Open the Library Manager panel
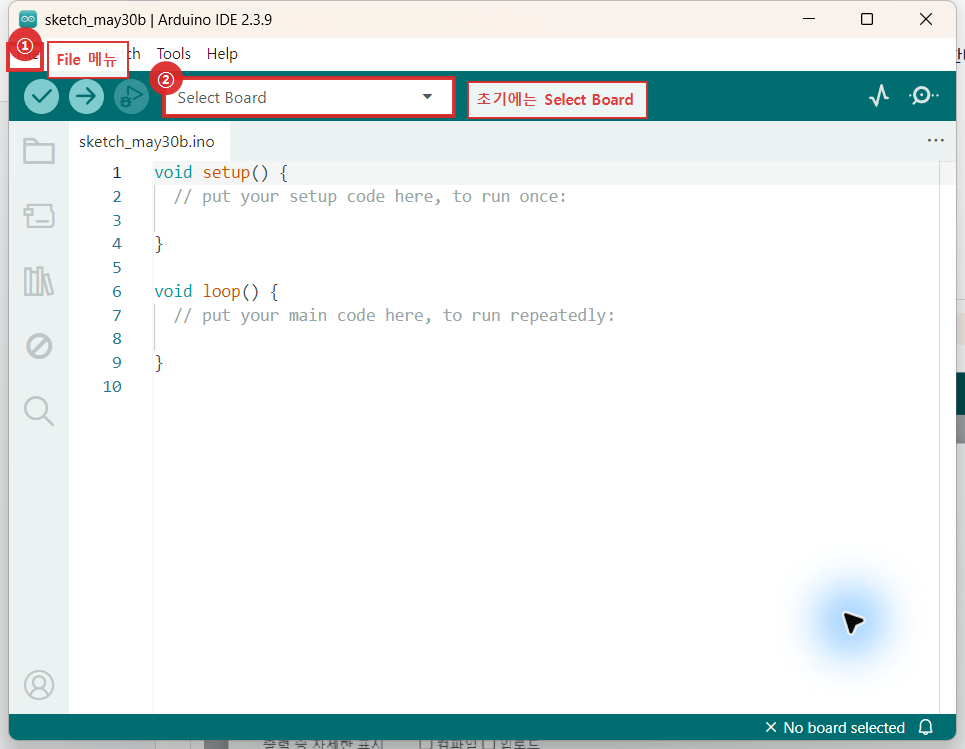 click(39, 281)
